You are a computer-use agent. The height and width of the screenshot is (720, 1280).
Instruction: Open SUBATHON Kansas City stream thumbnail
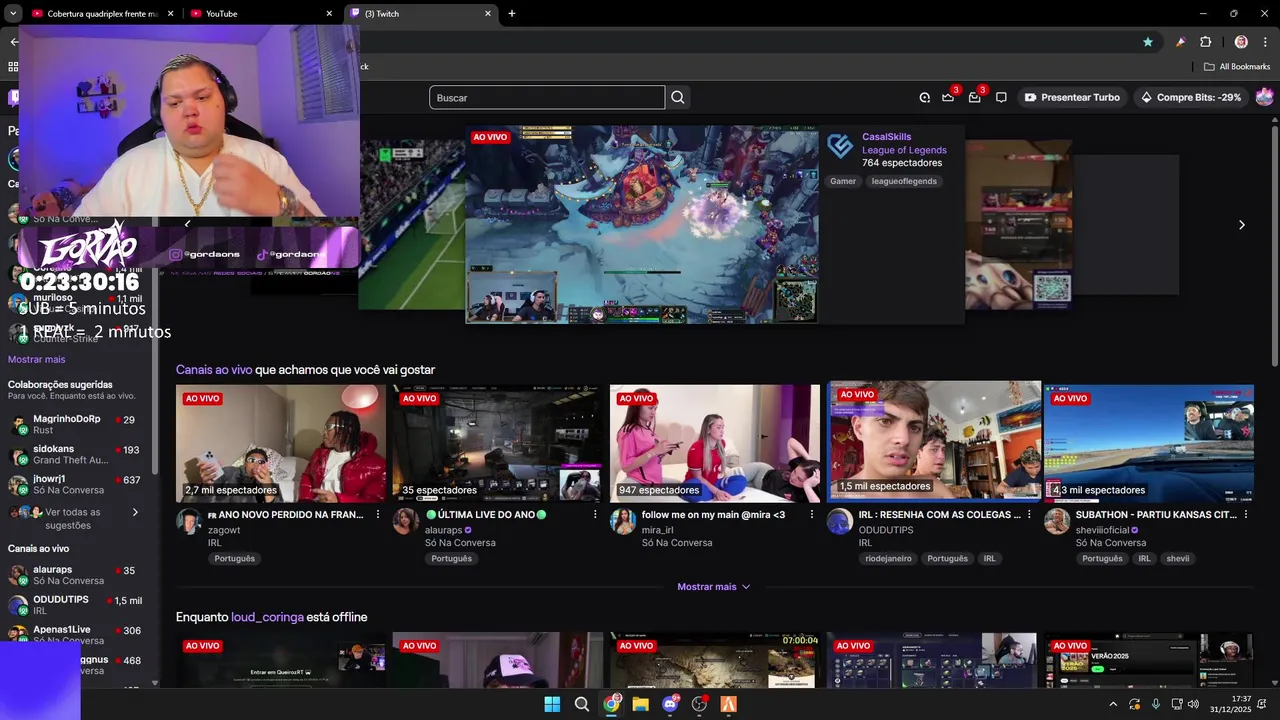click(1149, 443)
